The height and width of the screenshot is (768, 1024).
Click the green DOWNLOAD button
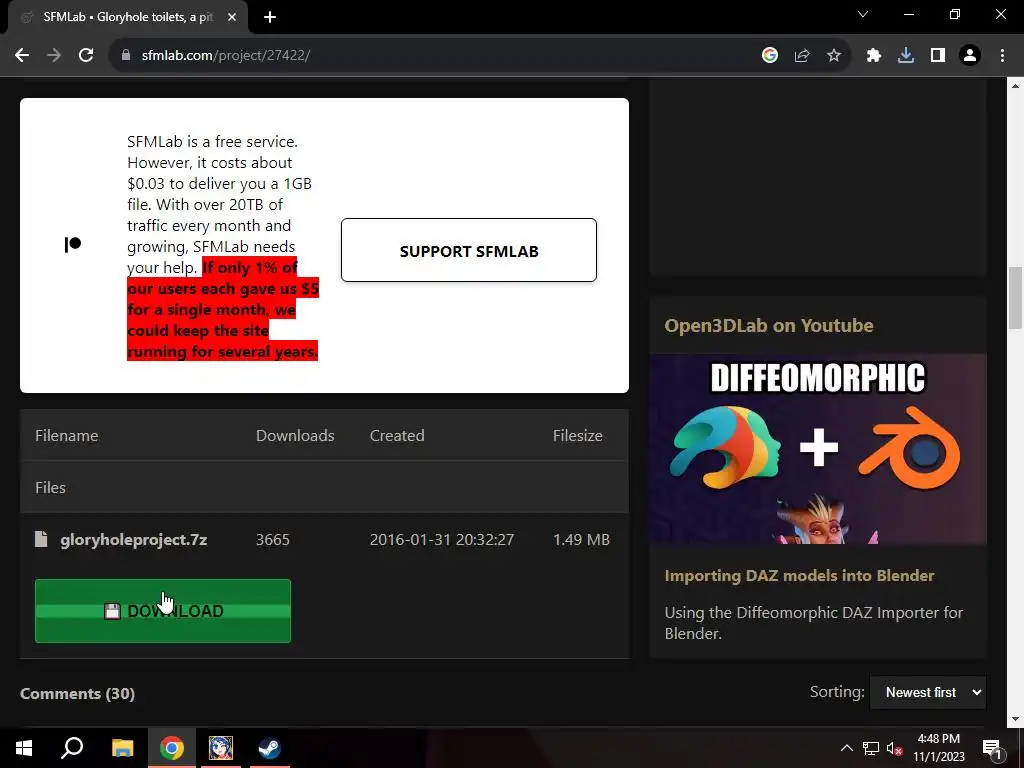163,611
